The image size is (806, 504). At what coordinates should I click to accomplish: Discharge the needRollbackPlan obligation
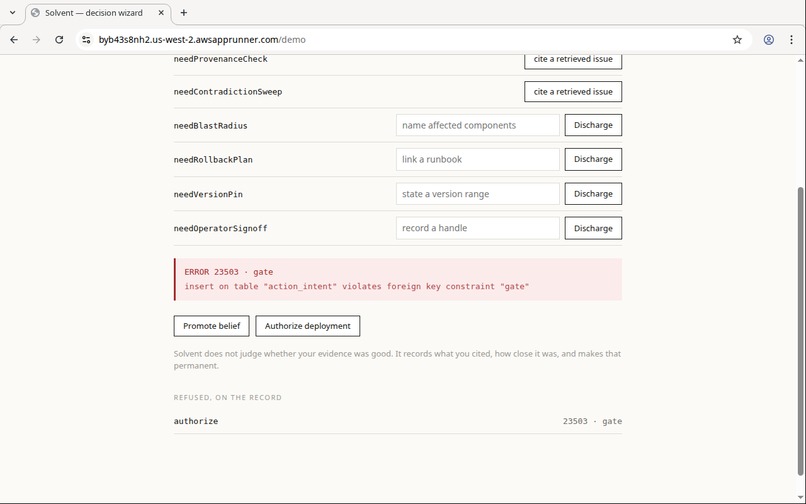coord(593,159)
